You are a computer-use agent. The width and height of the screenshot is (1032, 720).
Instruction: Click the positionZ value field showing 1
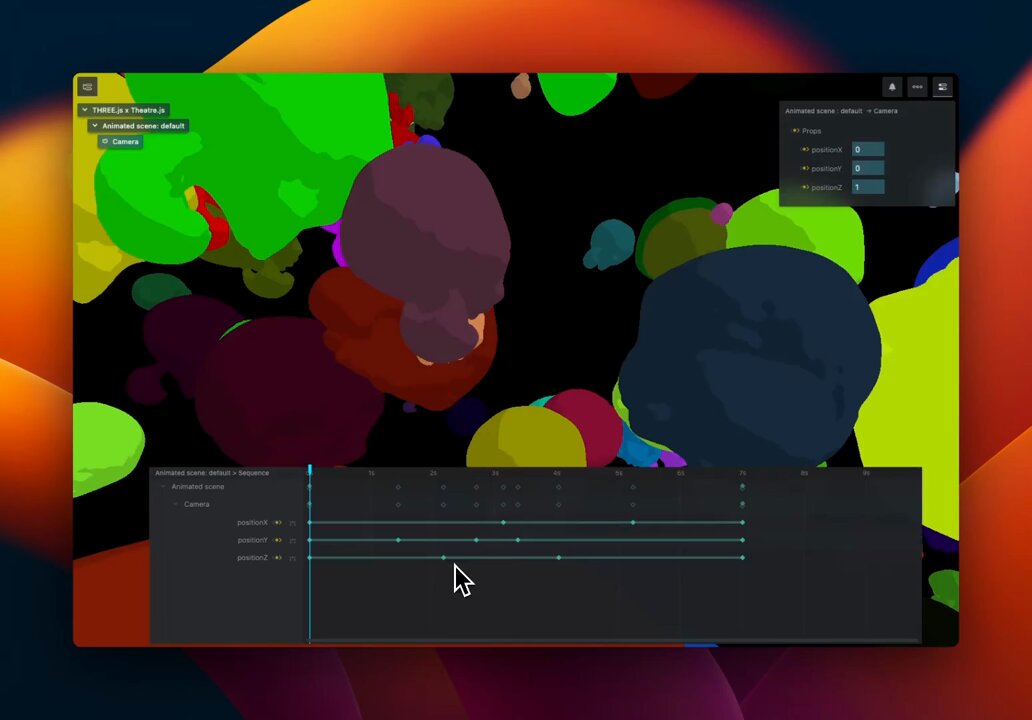pos(867,187)
